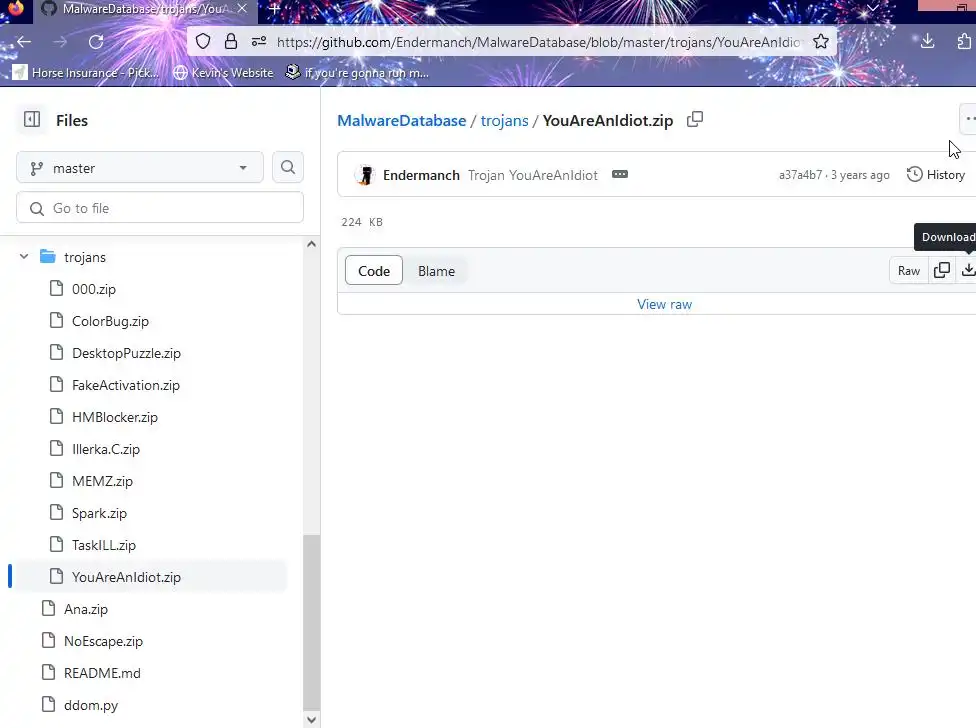Screen dimensions: 976x728
Task: Collapse the trojans folder chevron
Action: 24,256
